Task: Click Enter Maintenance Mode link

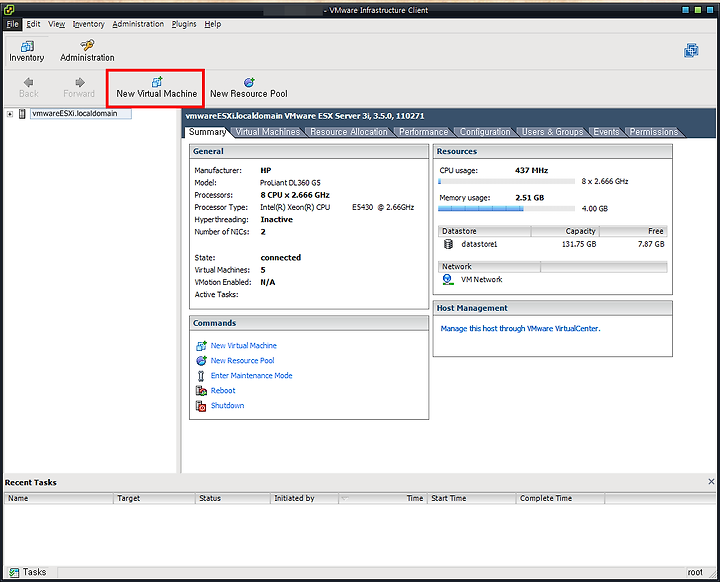Action: 251,375
